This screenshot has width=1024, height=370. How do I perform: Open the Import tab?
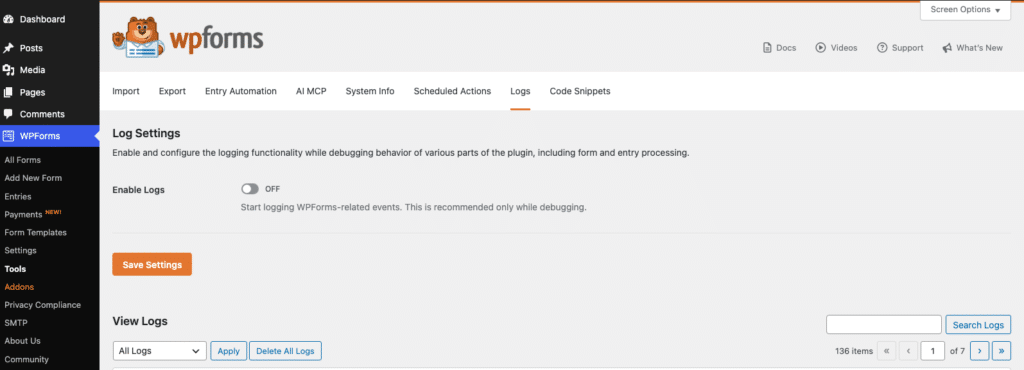point(126,91)
